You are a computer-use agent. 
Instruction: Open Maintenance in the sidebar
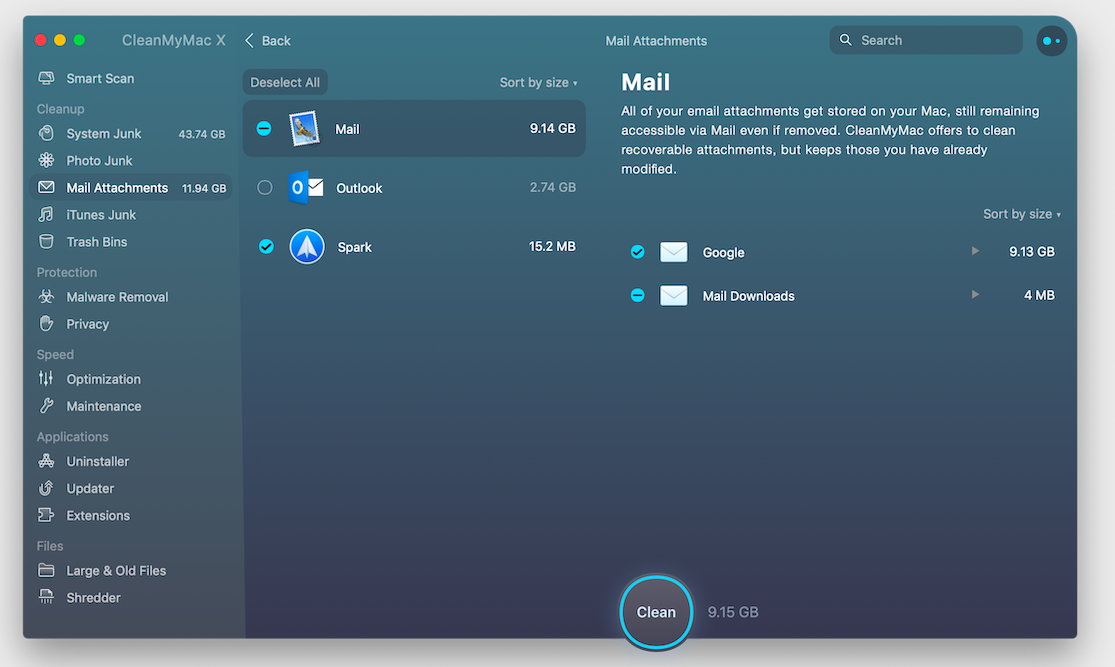point(132,406)
